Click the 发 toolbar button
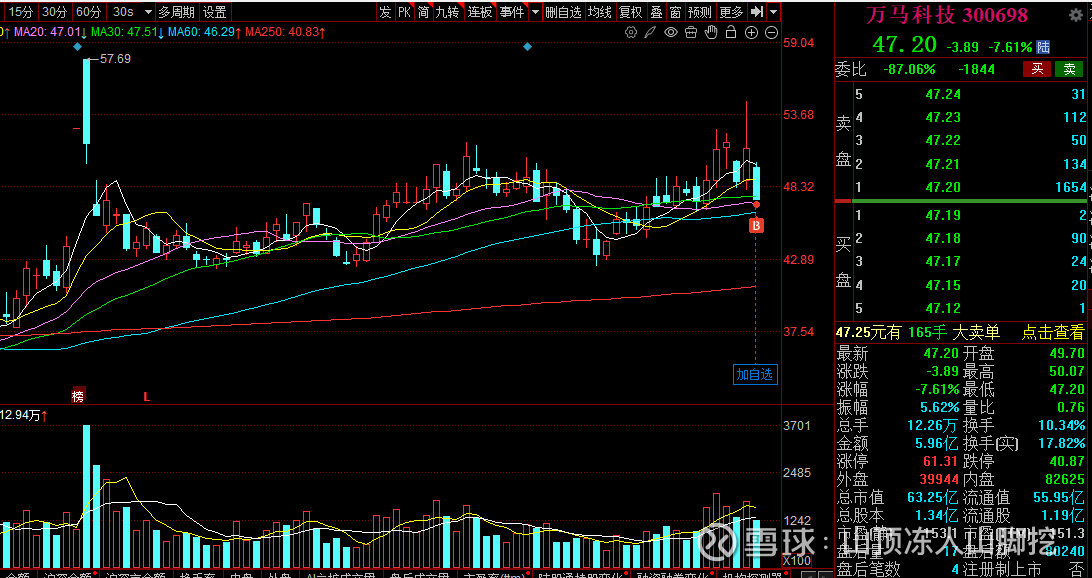 [x=385, y=12]
